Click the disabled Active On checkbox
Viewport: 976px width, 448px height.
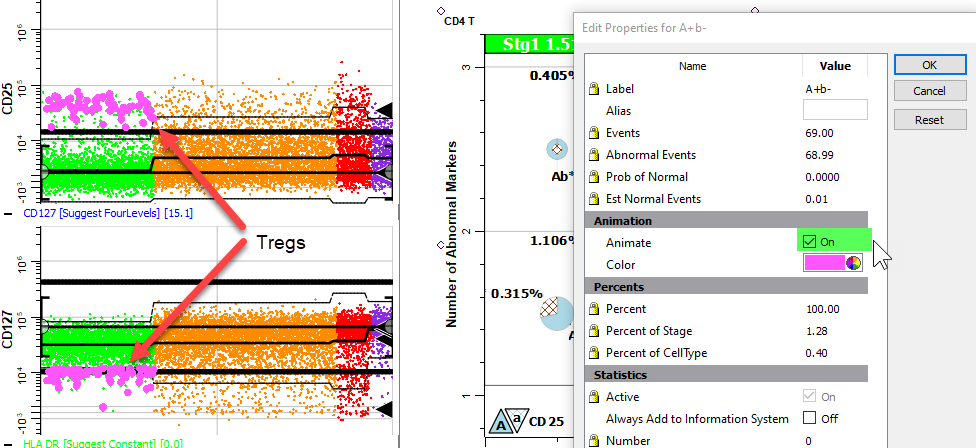click(x=810, y=397)
